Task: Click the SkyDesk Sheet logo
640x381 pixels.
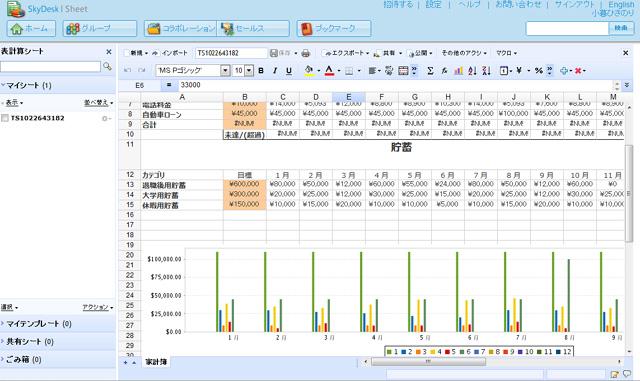Action: tap(47, 9)
